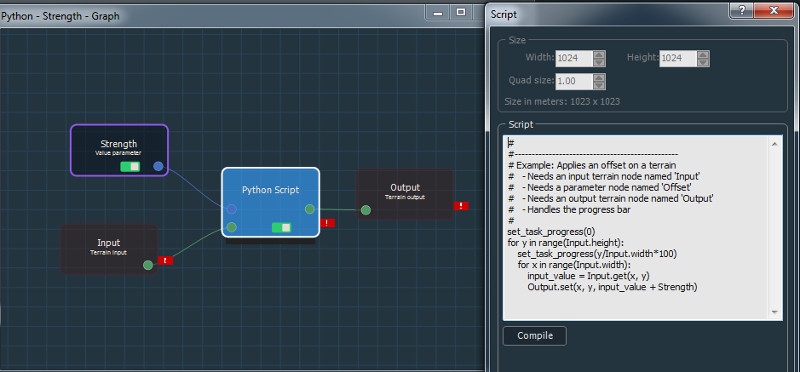
Task: Click the comment 'Needs an input terrain node named Input'
Action: (613, 176)
